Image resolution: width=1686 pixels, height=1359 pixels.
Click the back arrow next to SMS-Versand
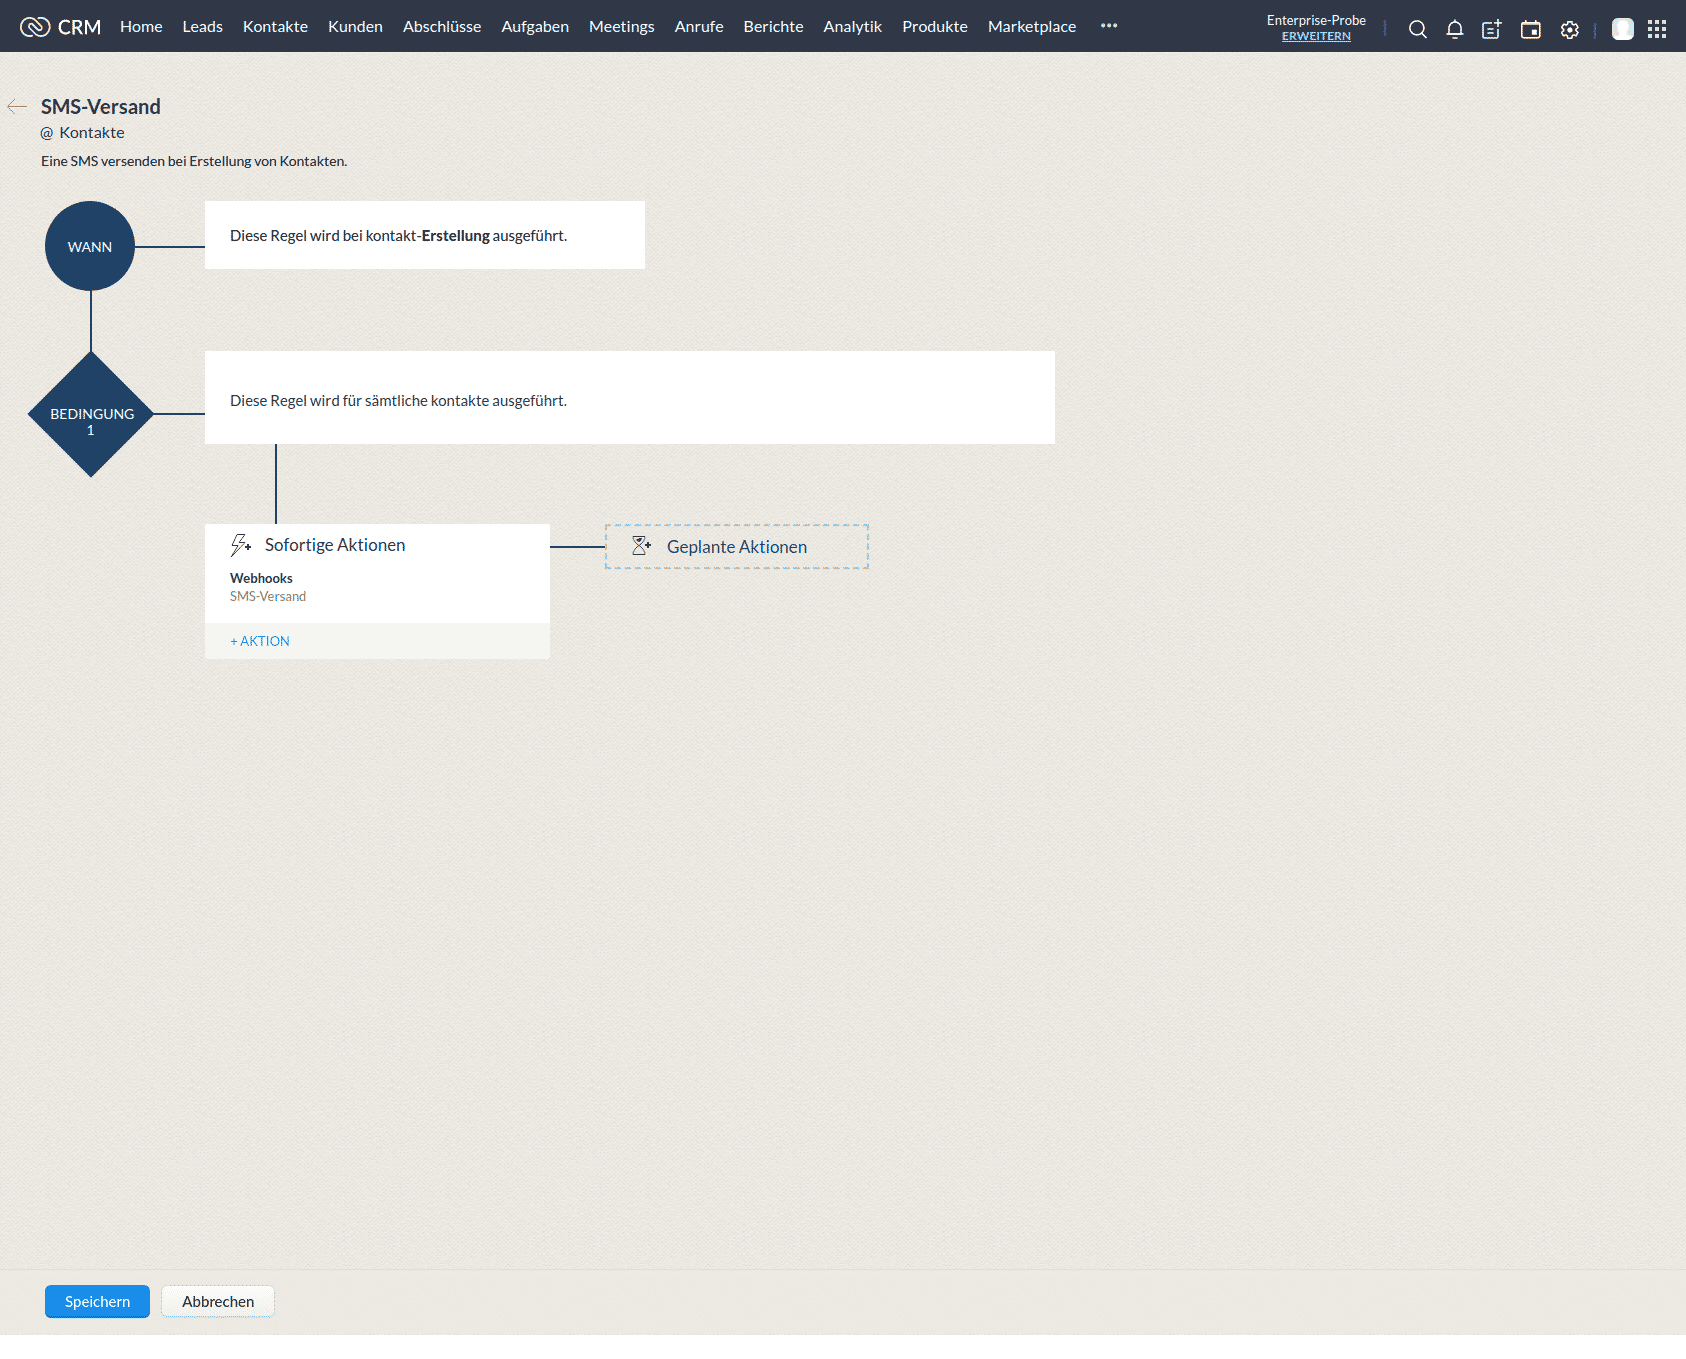[x=17, y=106]
